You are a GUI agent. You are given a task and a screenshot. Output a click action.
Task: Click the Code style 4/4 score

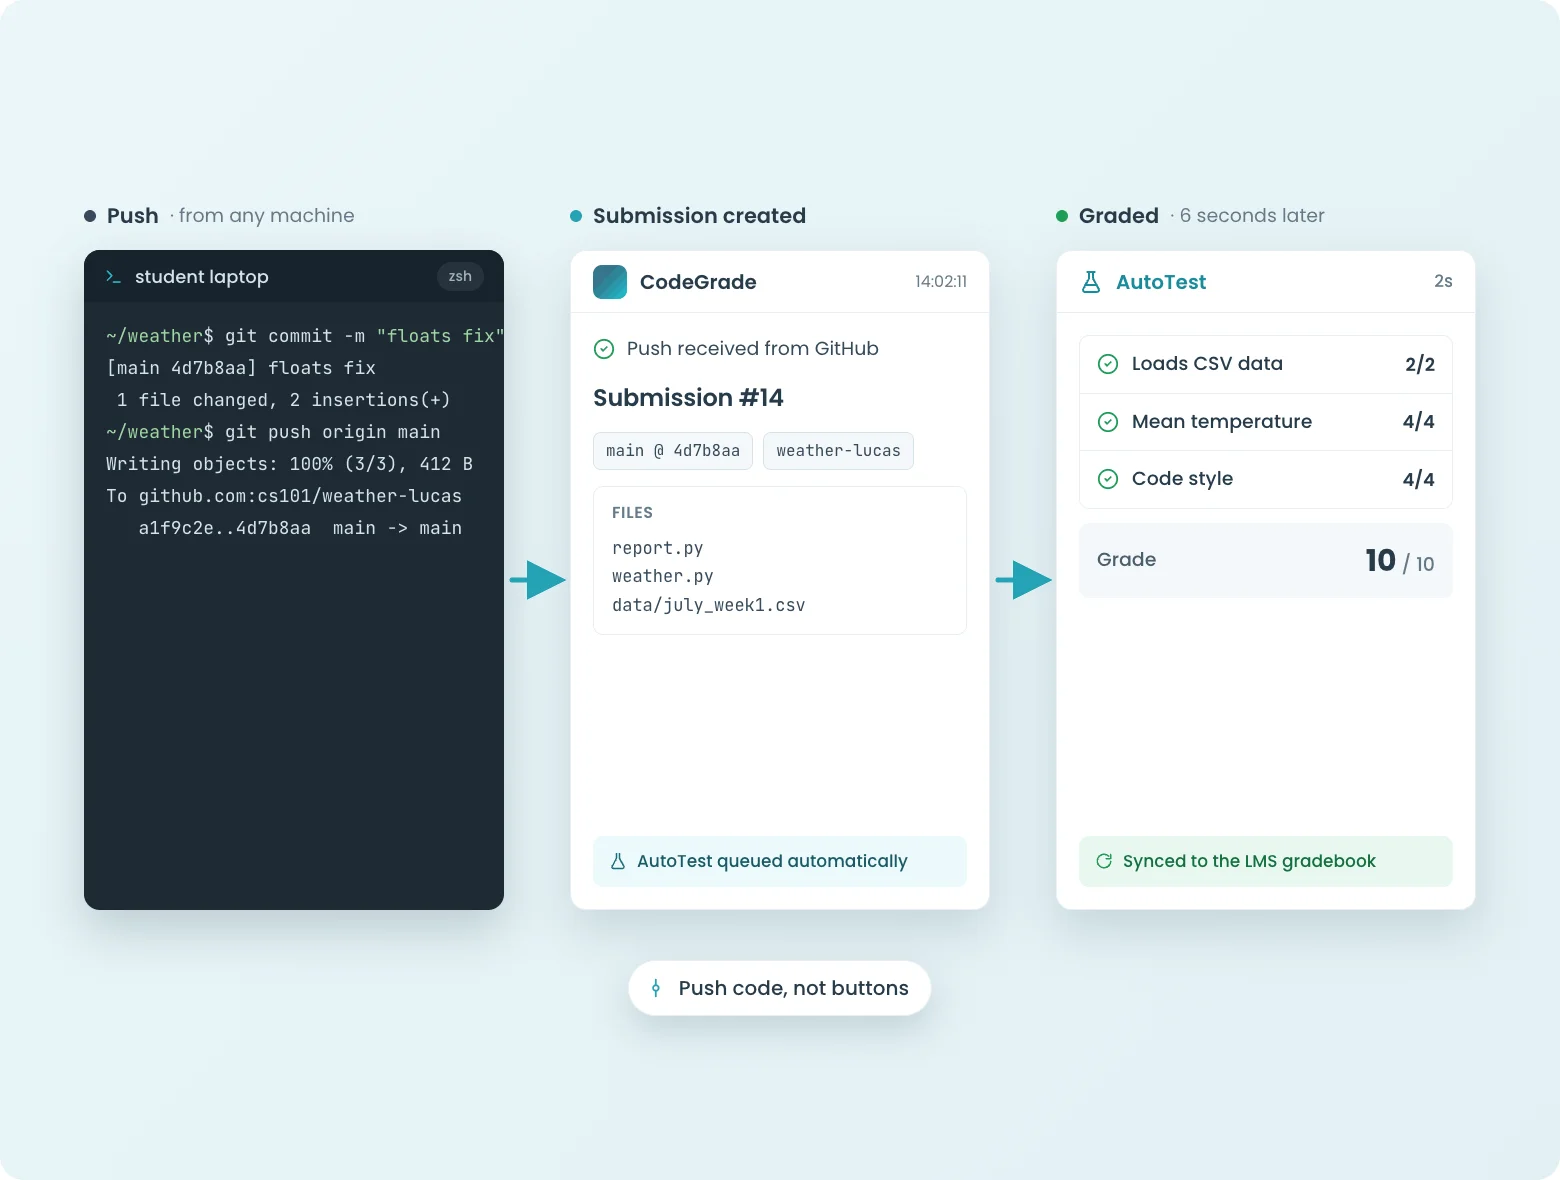click(x=1419, y=479)
